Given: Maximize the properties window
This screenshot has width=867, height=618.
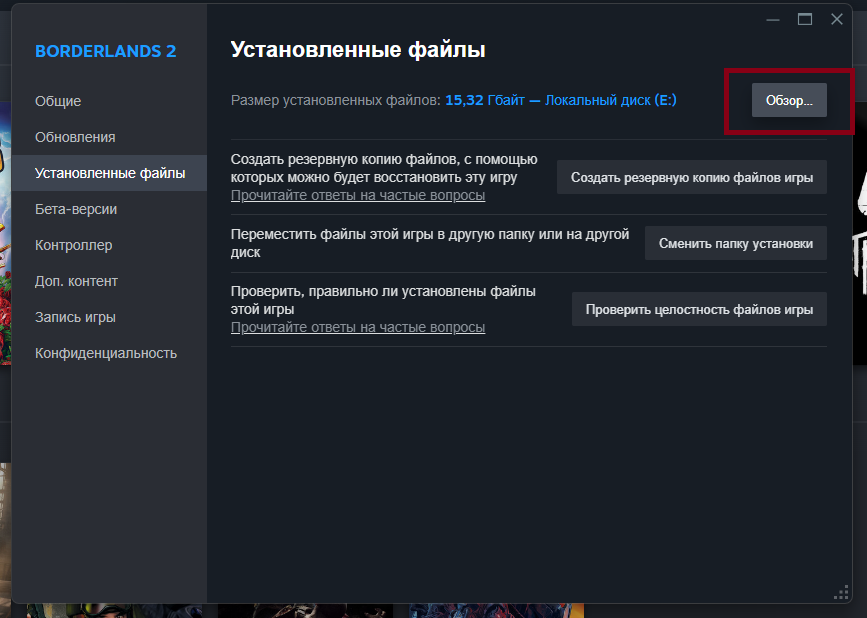Looking at the screenshot, I should coord(805,19).
